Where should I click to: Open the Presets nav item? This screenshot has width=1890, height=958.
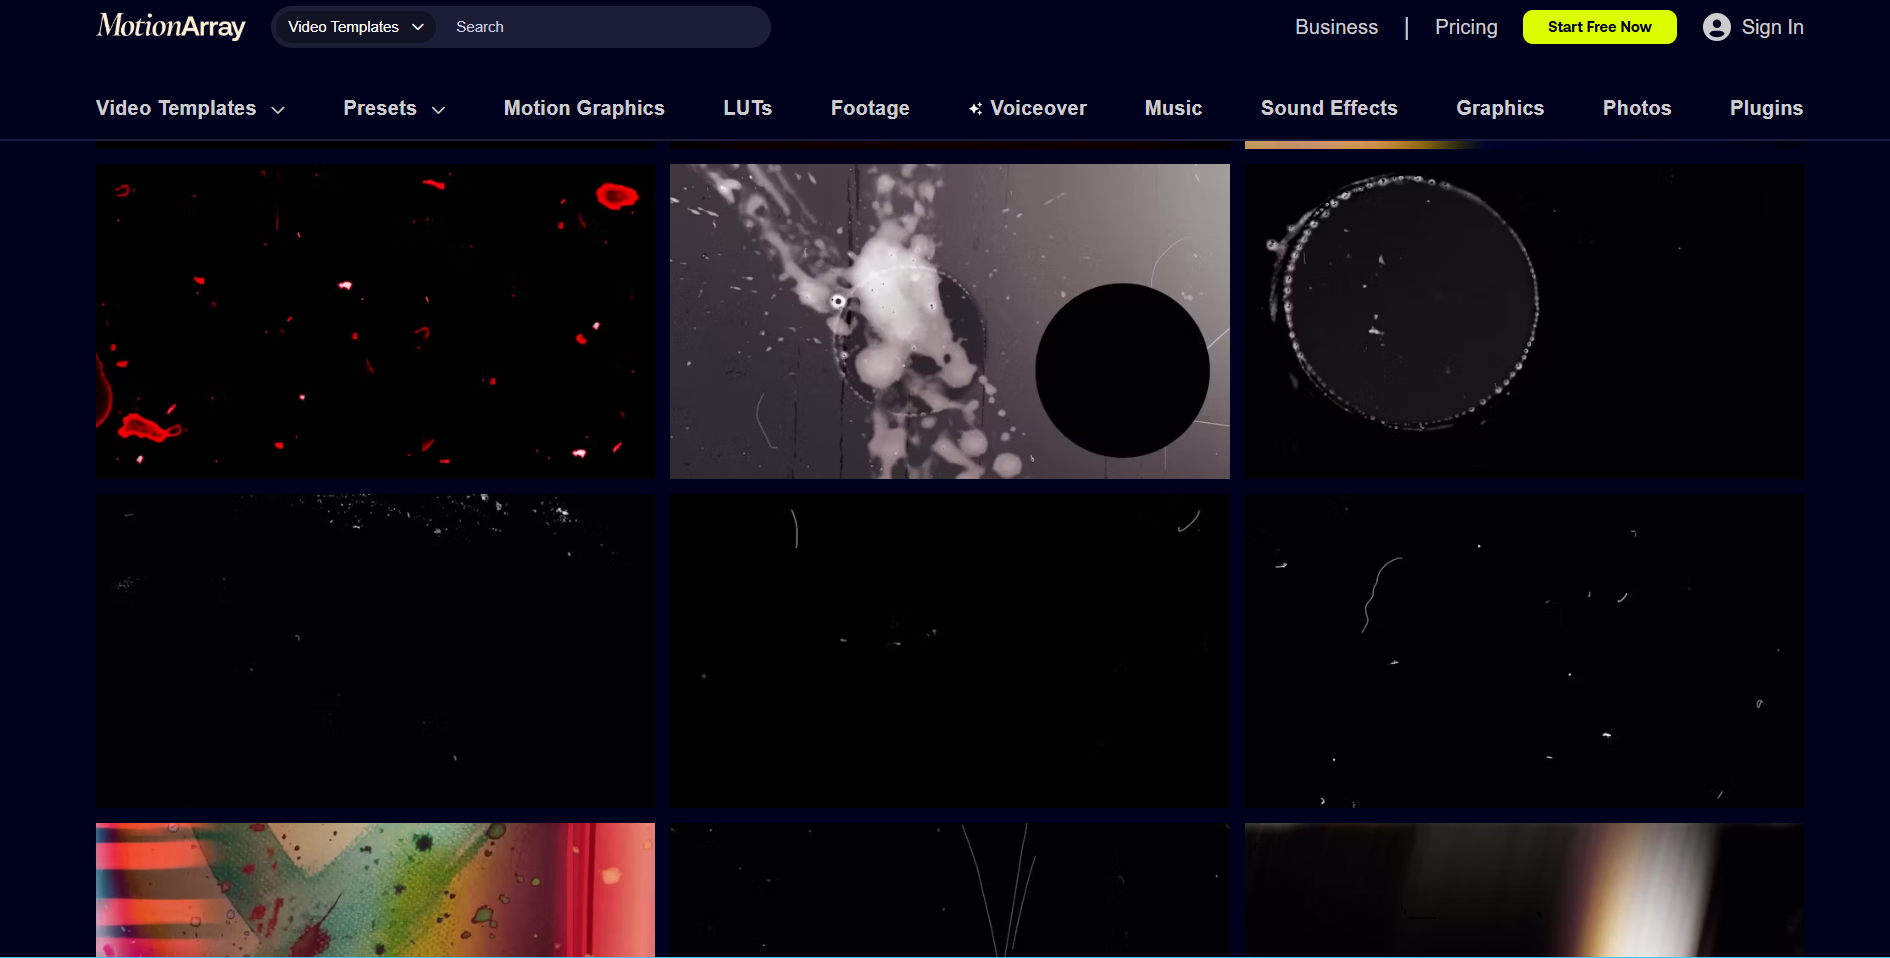pyautogui.click(x=380, y=108)
